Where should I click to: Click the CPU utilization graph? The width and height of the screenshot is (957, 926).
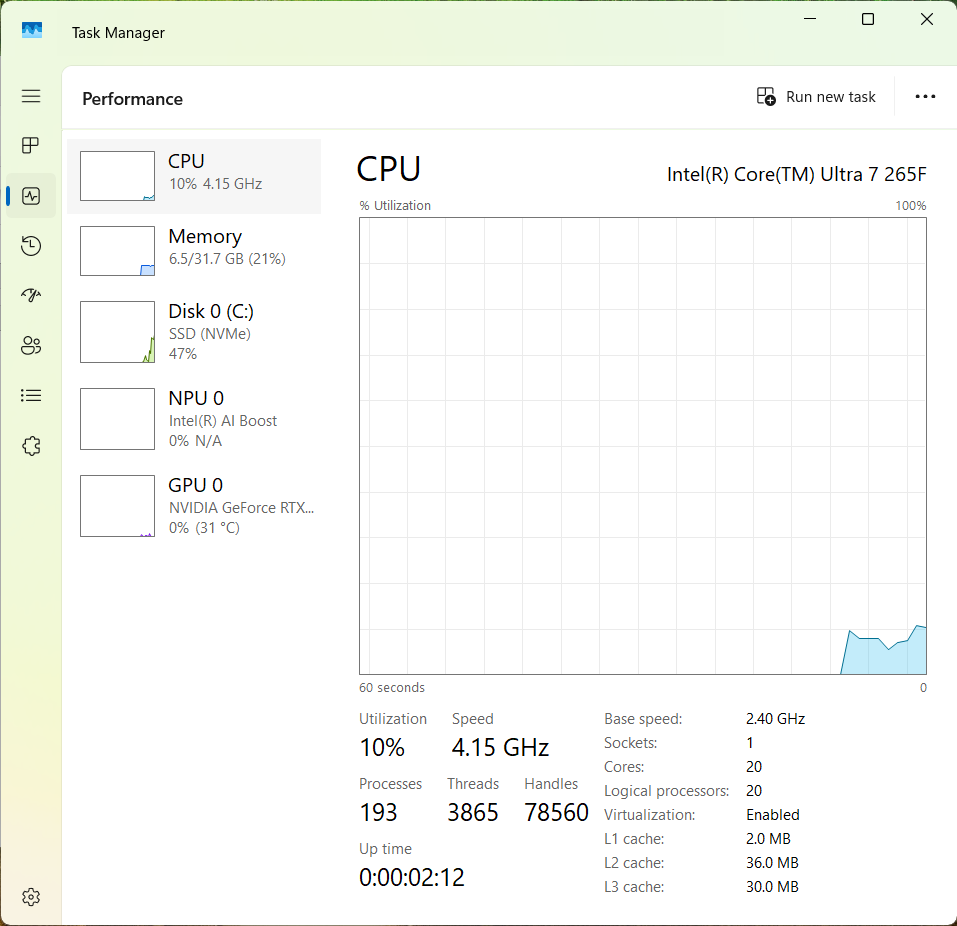[643, 446]
